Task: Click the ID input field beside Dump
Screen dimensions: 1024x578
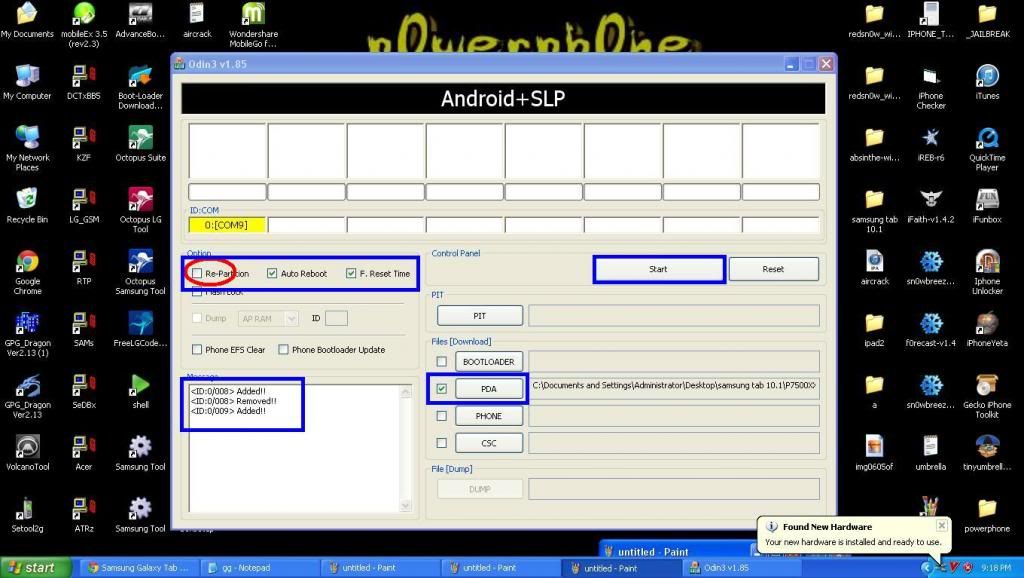Action: coord(336,318)
